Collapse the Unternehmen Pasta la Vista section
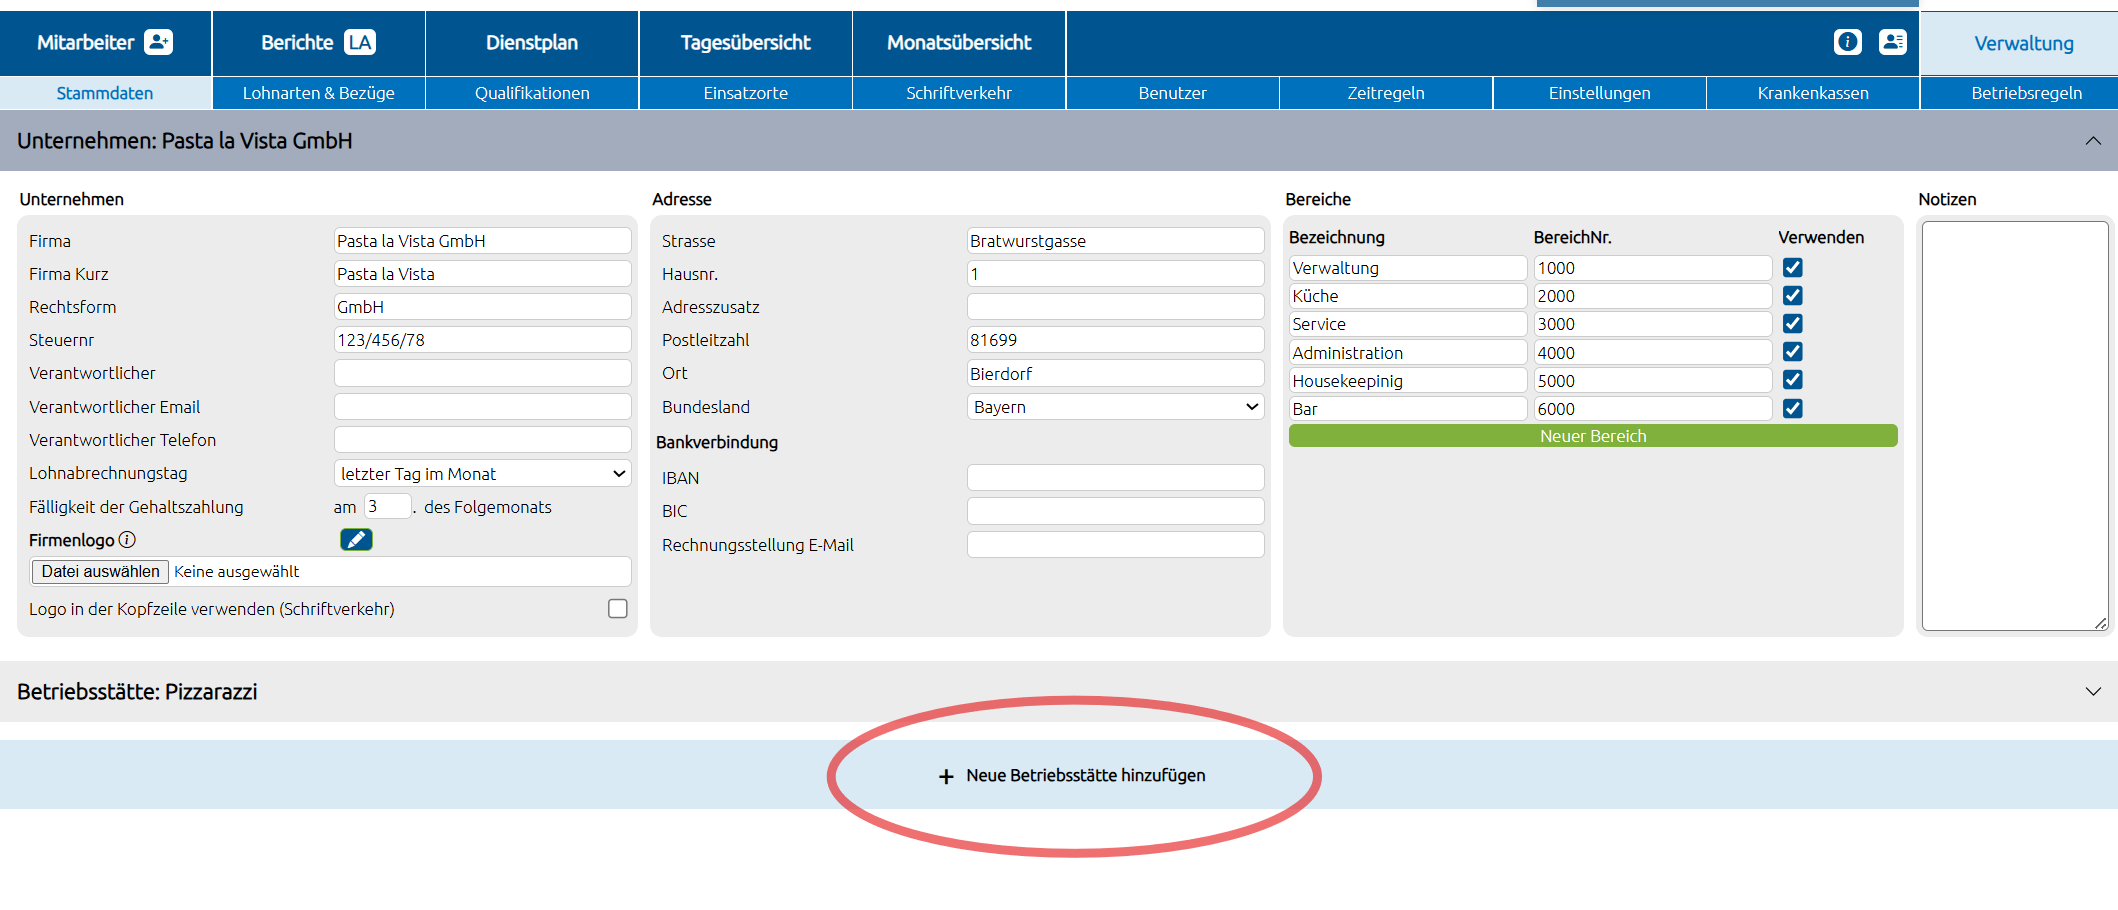This screenshot has height=910, width=2118. point(2092,141)
